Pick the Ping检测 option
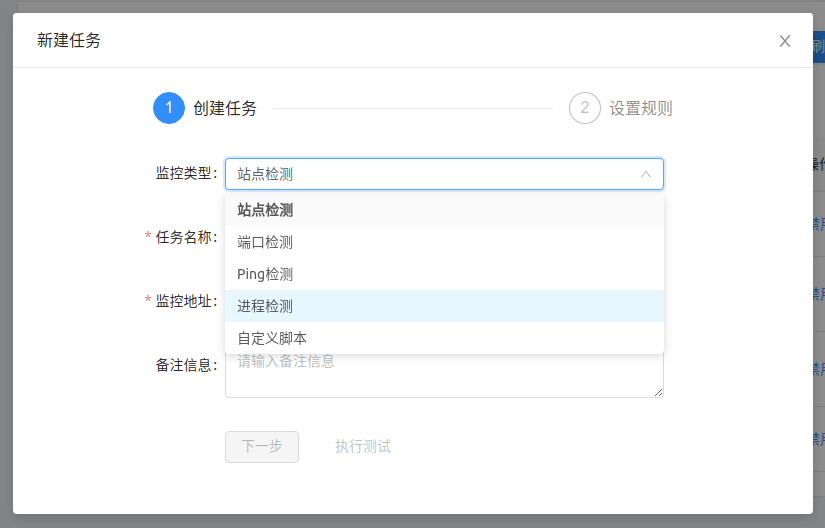This screenshot has width=825, height=528. point(265,274)
